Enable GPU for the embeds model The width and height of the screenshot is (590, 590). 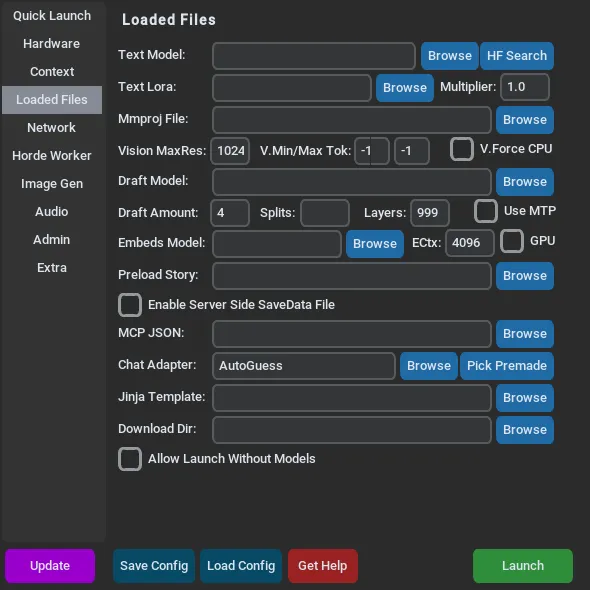(512, 241)
